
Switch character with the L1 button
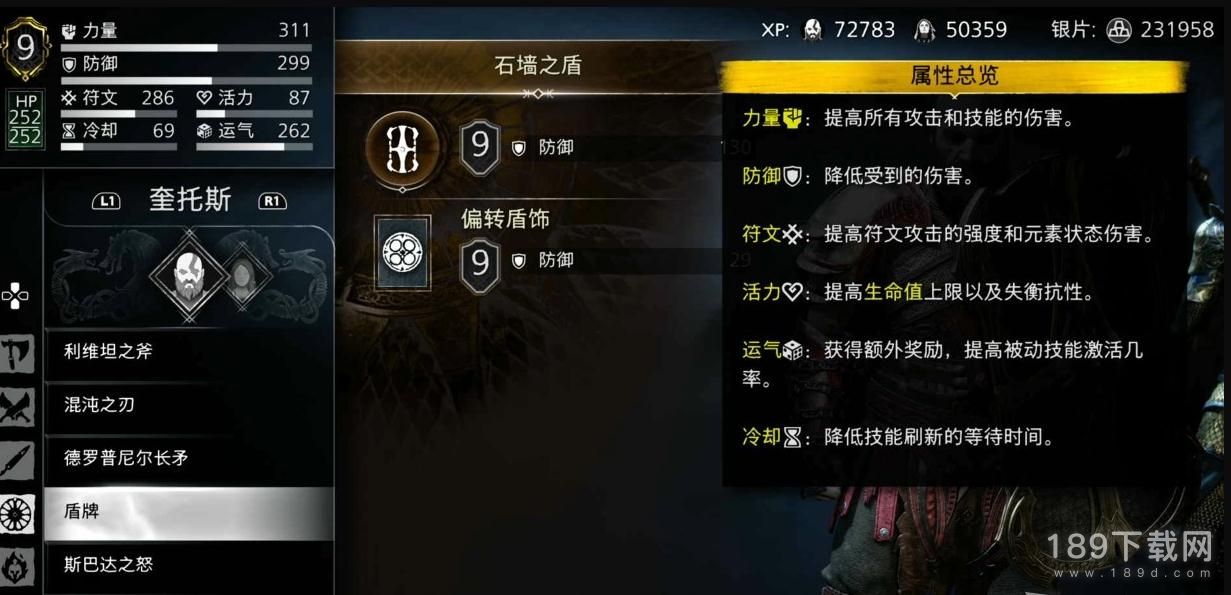[106, 201]
